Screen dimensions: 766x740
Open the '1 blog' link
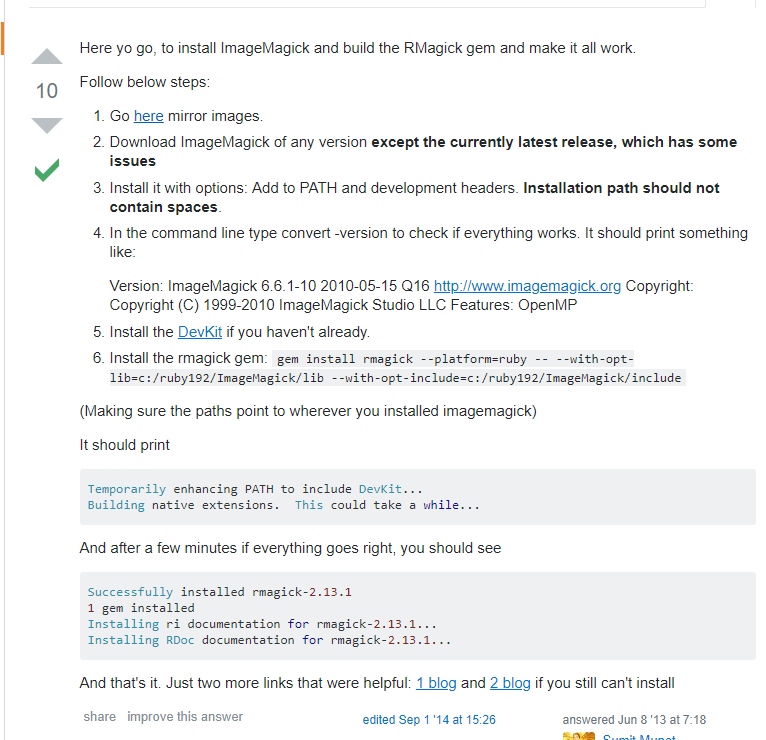[x=436, y=683]
